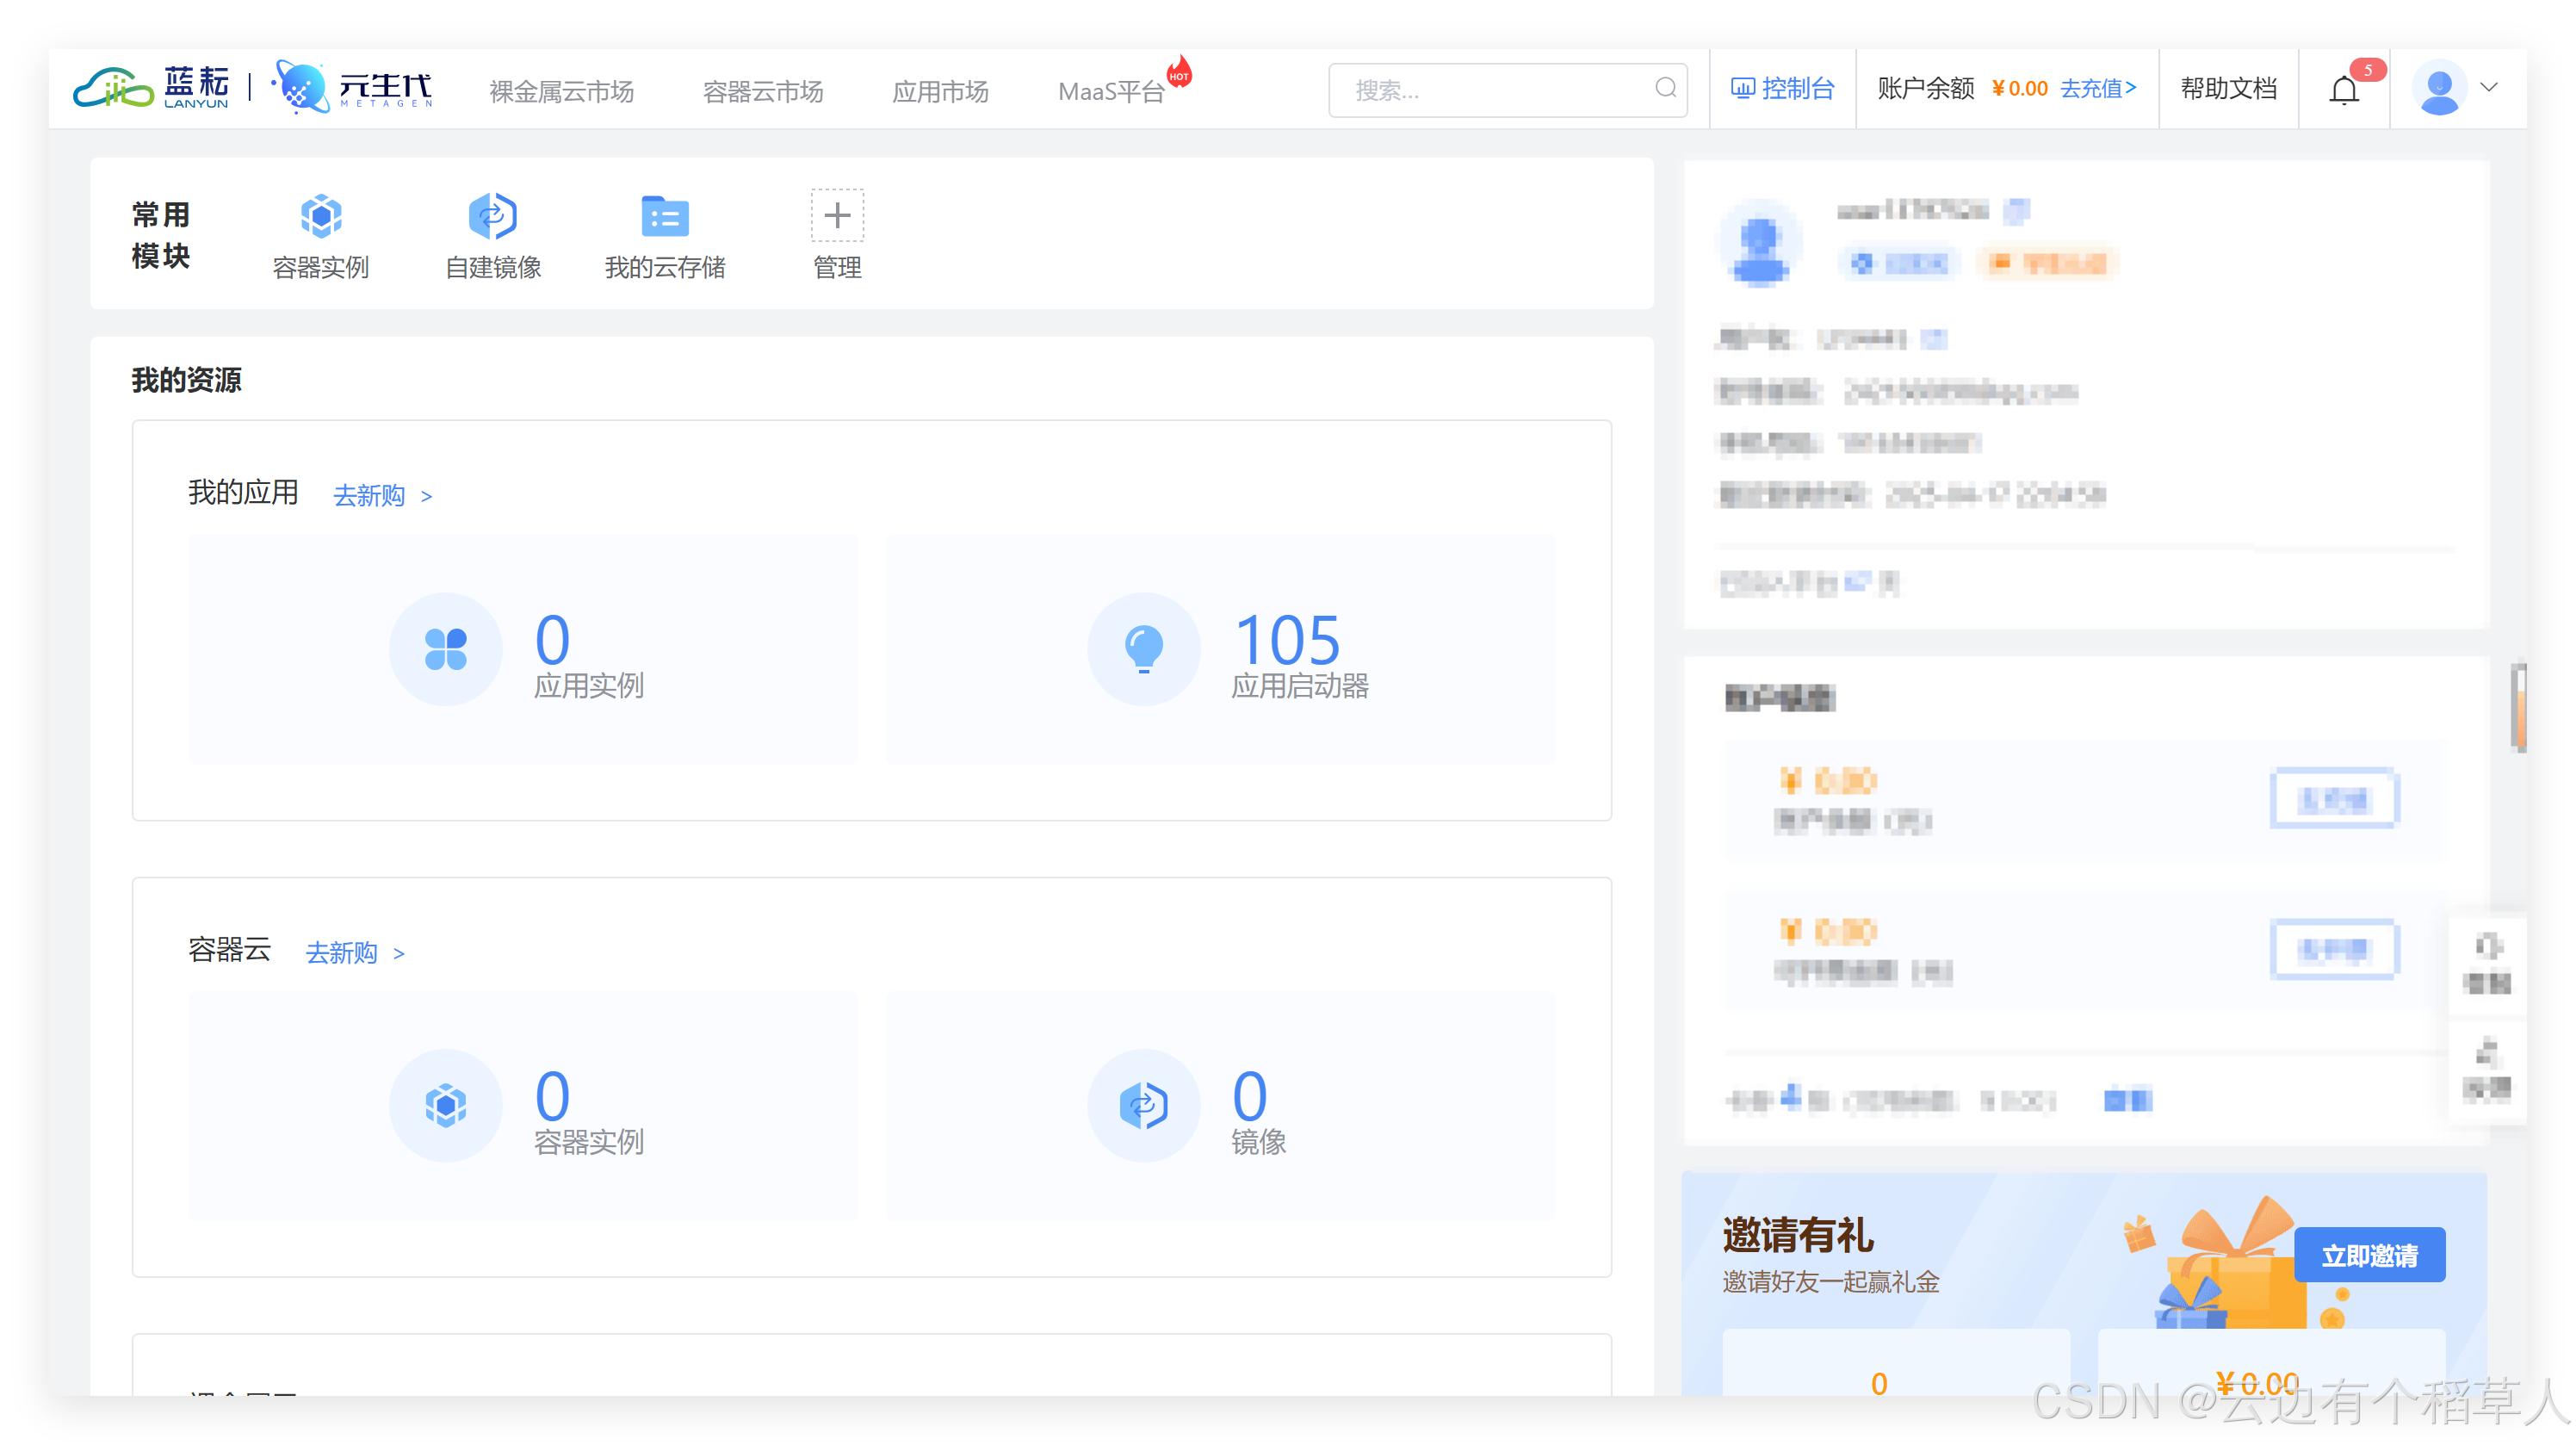Click the 镜像 count icon

[1143, 1105]
